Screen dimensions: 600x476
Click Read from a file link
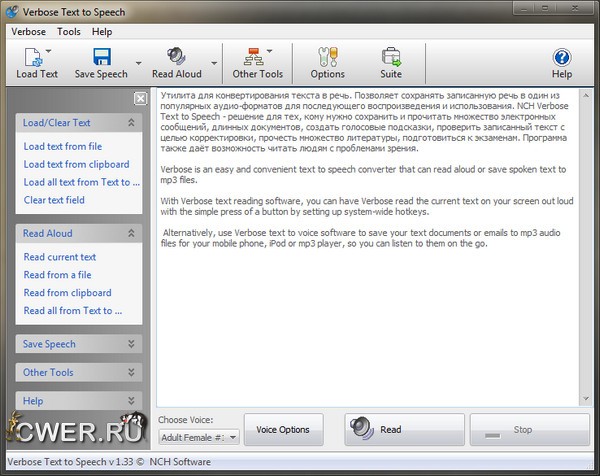pos(57,275)
